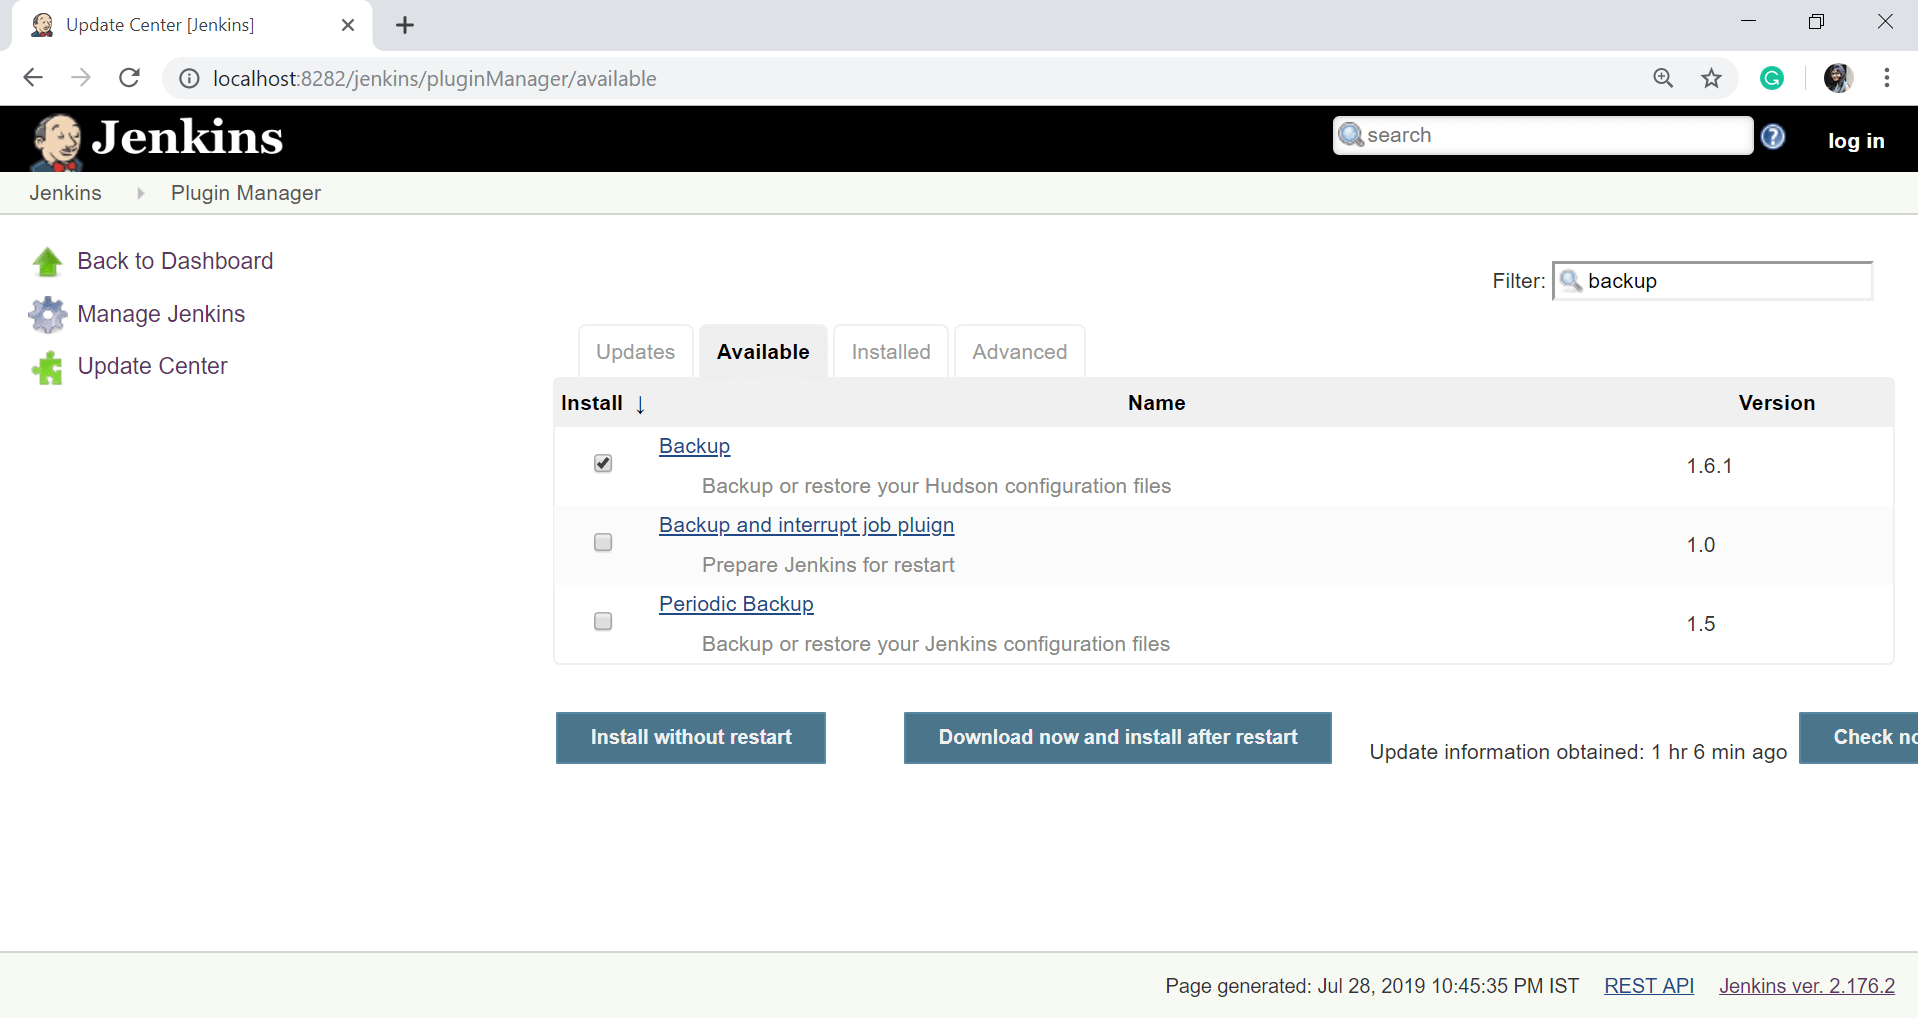View site information icon in address bar
1918x1018 pixels.
click(189, 78)
